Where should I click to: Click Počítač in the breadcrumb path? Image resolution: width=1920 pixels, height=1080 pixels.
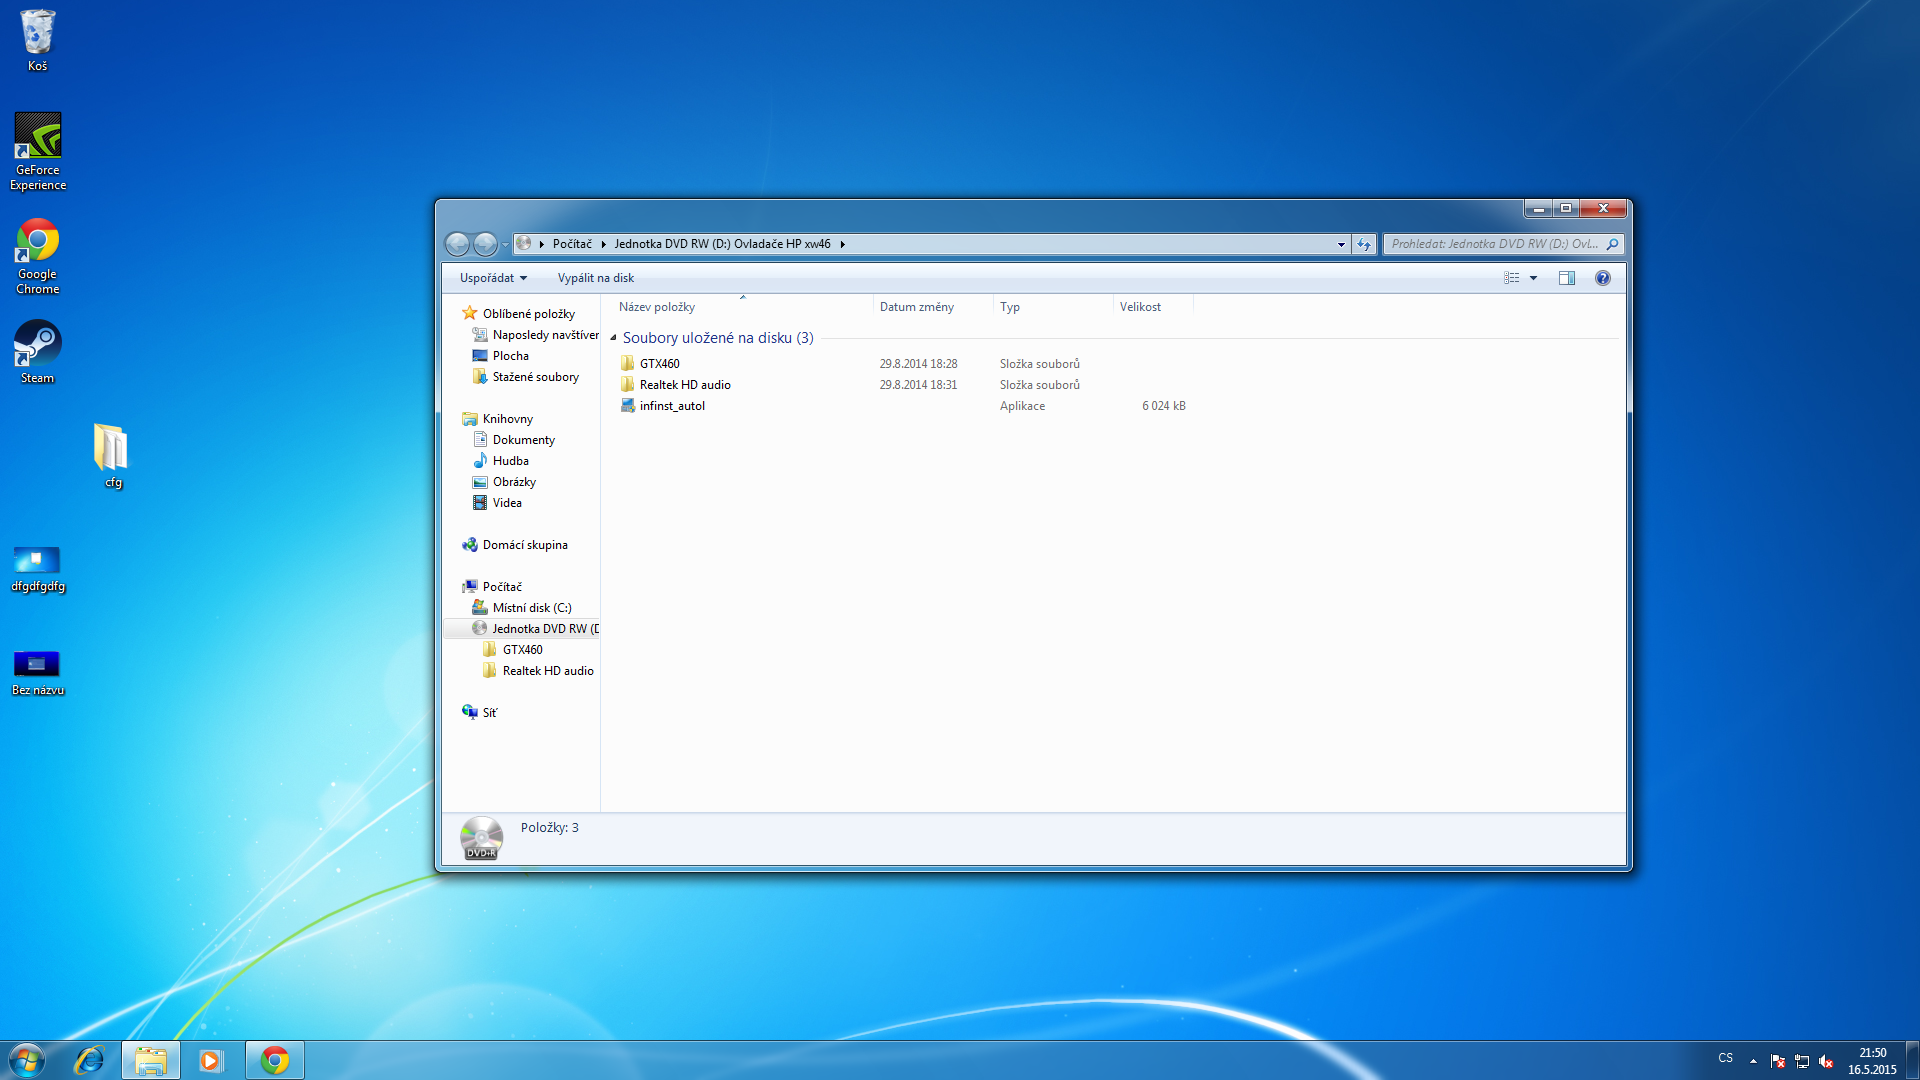572,244
